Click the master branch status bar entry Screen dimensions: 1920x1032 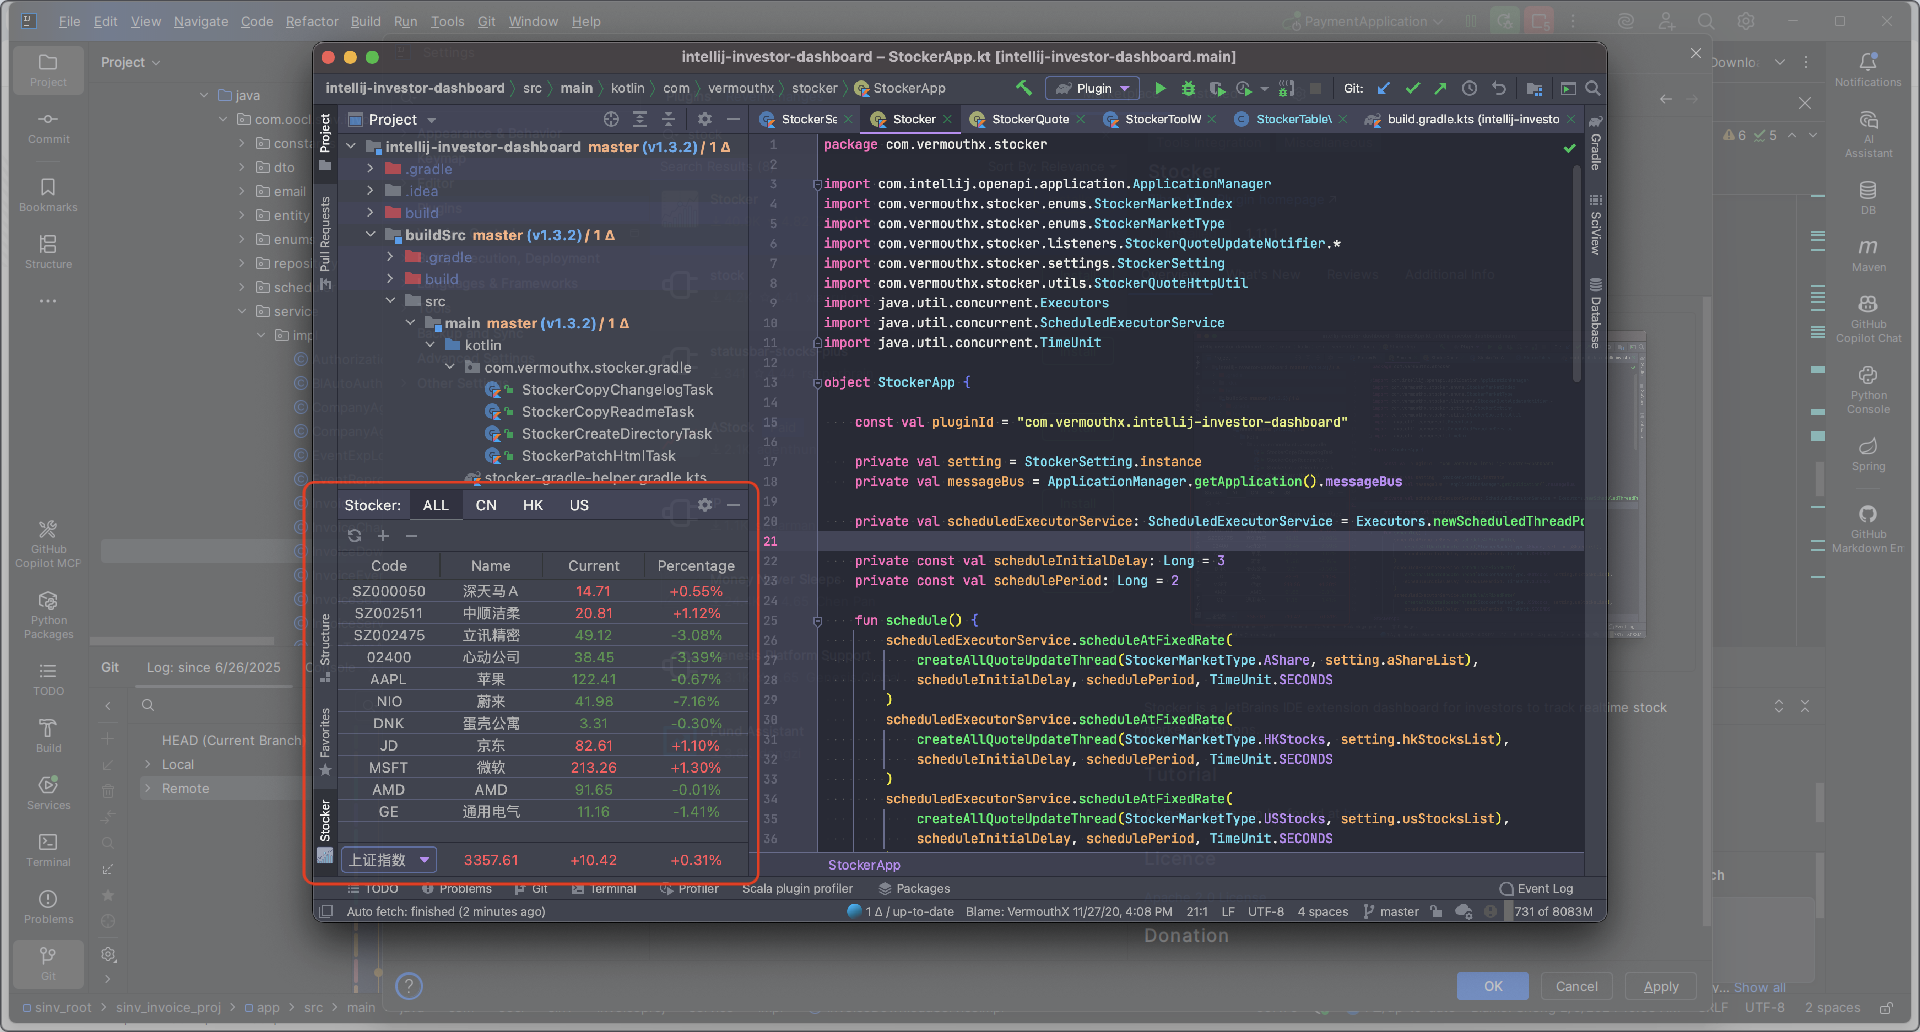point(1390,912)
